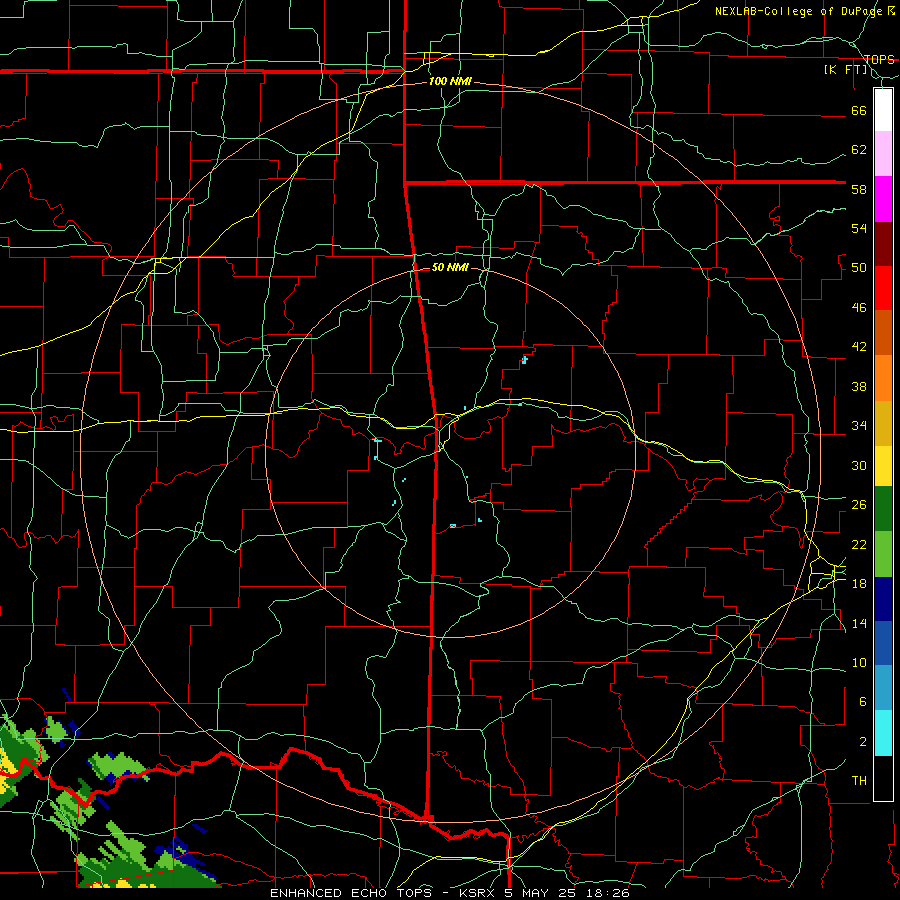The width and height of the screenshot is (900, 900).
Task: Click the bright yellow legend swatch
Action: (883, 466)
